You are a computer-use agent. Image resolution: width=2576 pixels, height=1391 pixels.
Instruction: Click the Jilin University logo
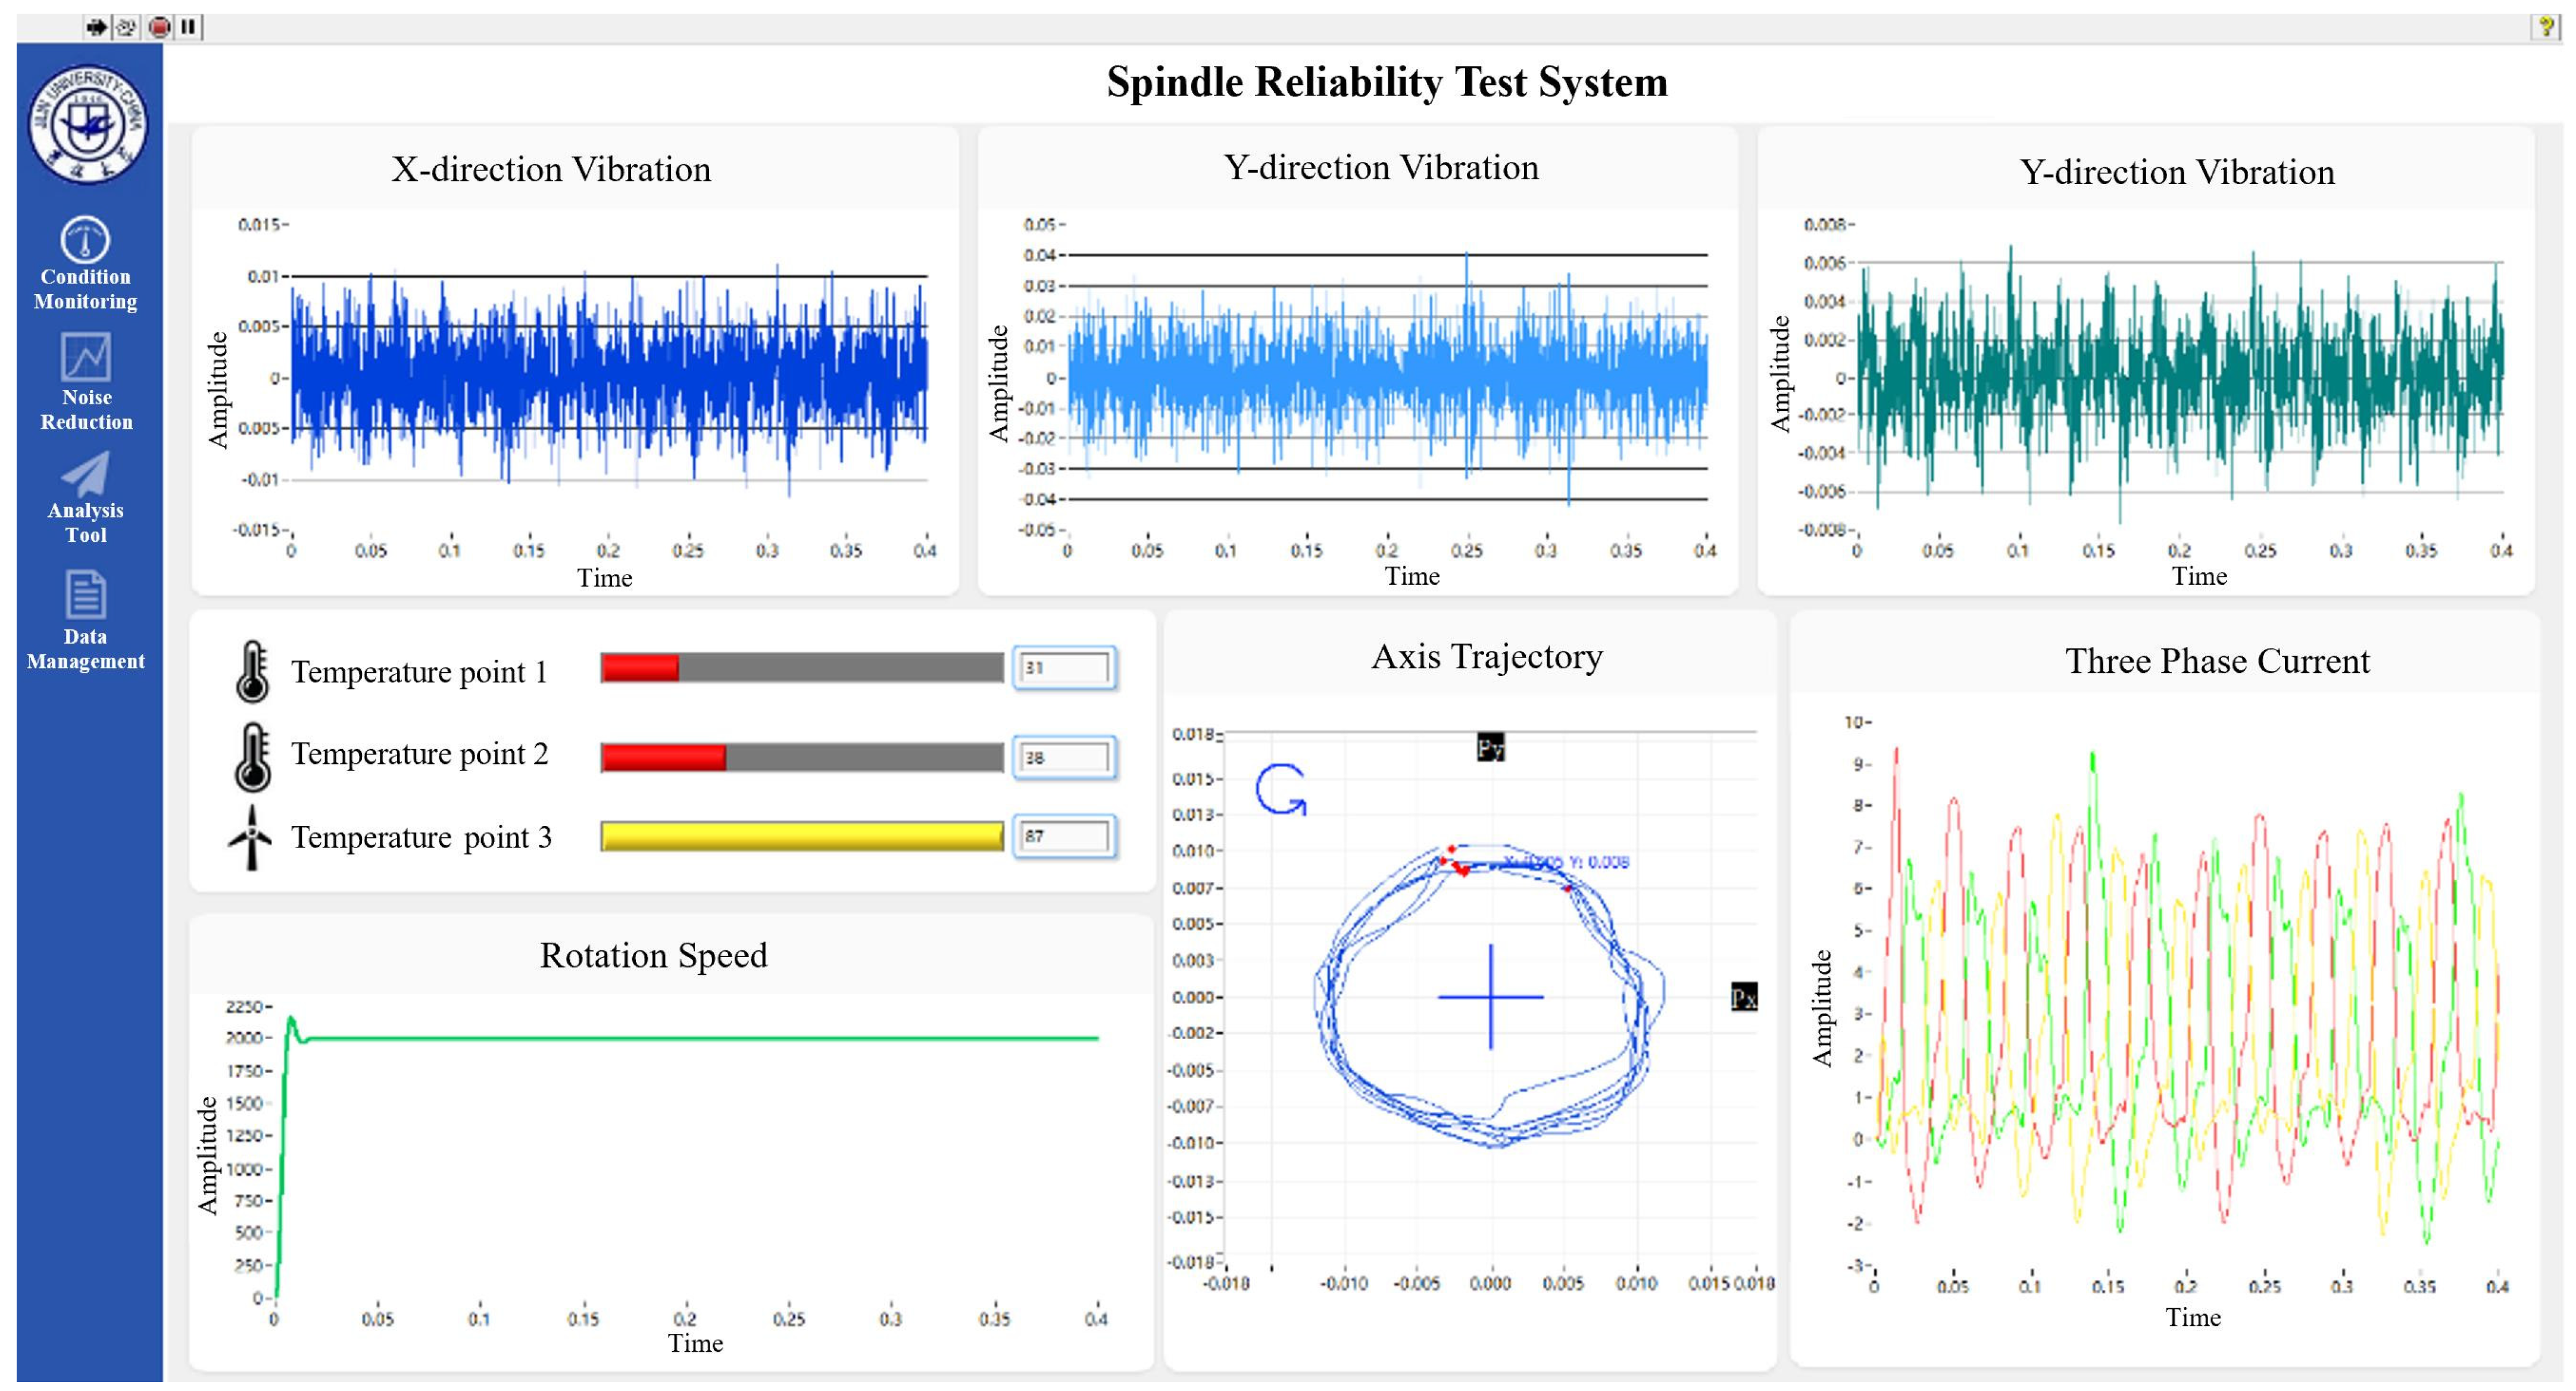(87, 124)
